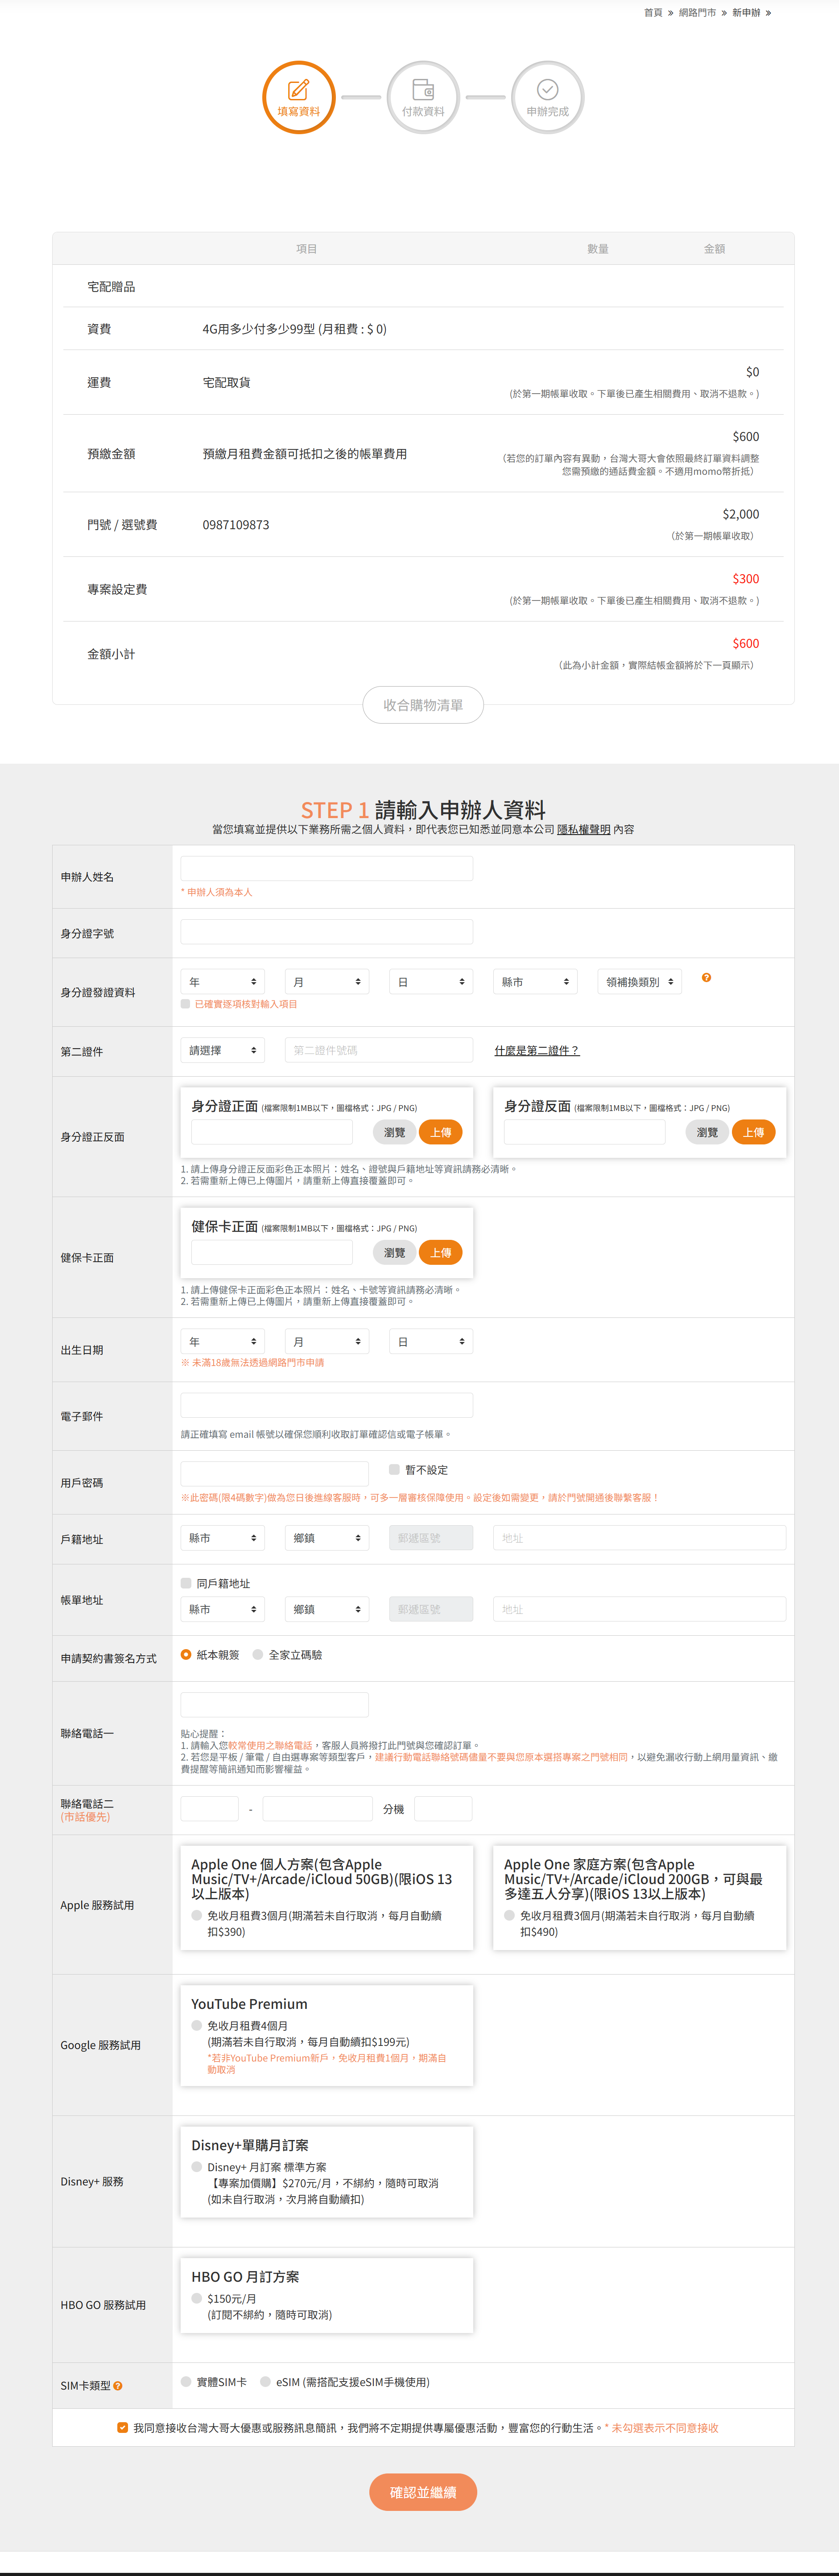The width and height of the screenshot is (839, 2576).
Task: Uncheck the 台灣大哥大優惠簡訊 consent checkbox
Action: coord(123,2427)
